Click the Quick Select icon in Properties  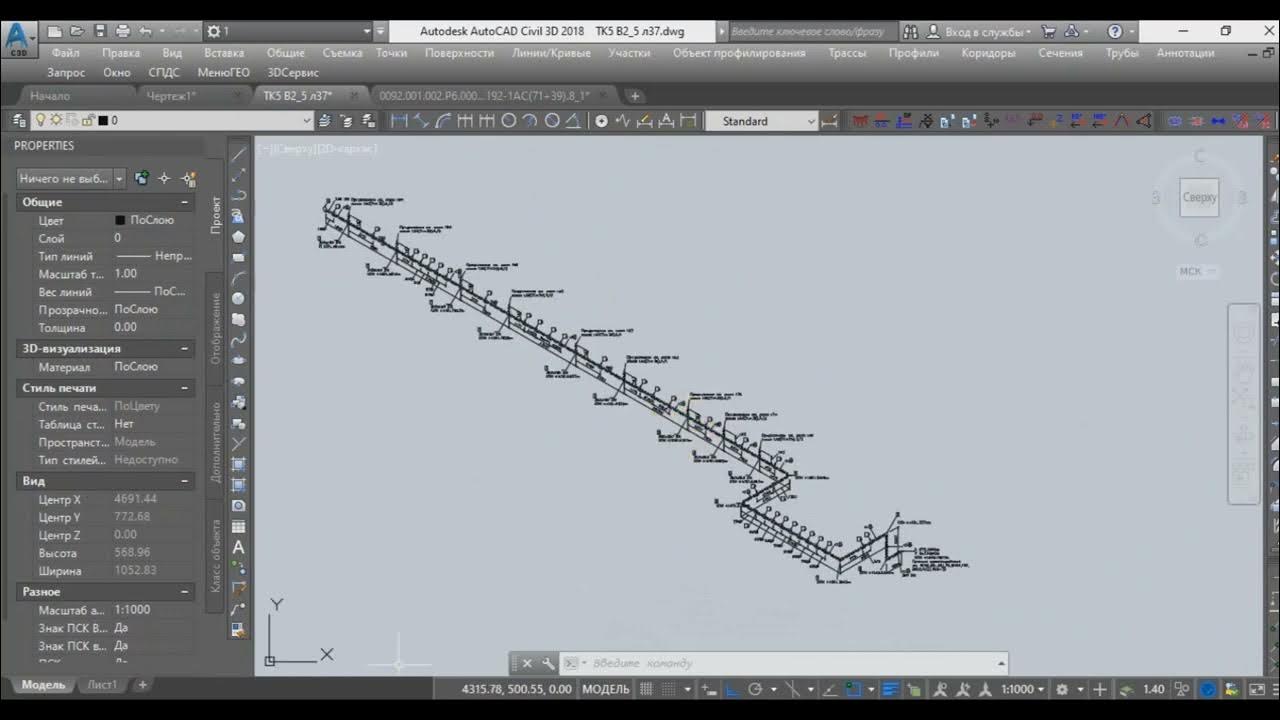coord(188,178)
